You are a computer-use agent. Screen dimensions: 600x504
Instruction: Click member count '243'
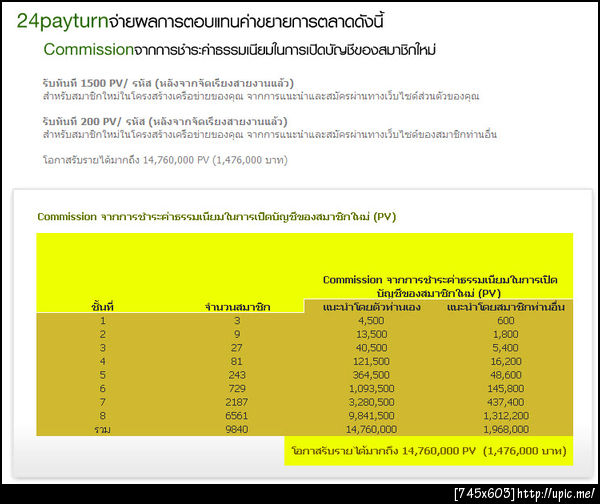pyautogui.click(x=237, y=375)
